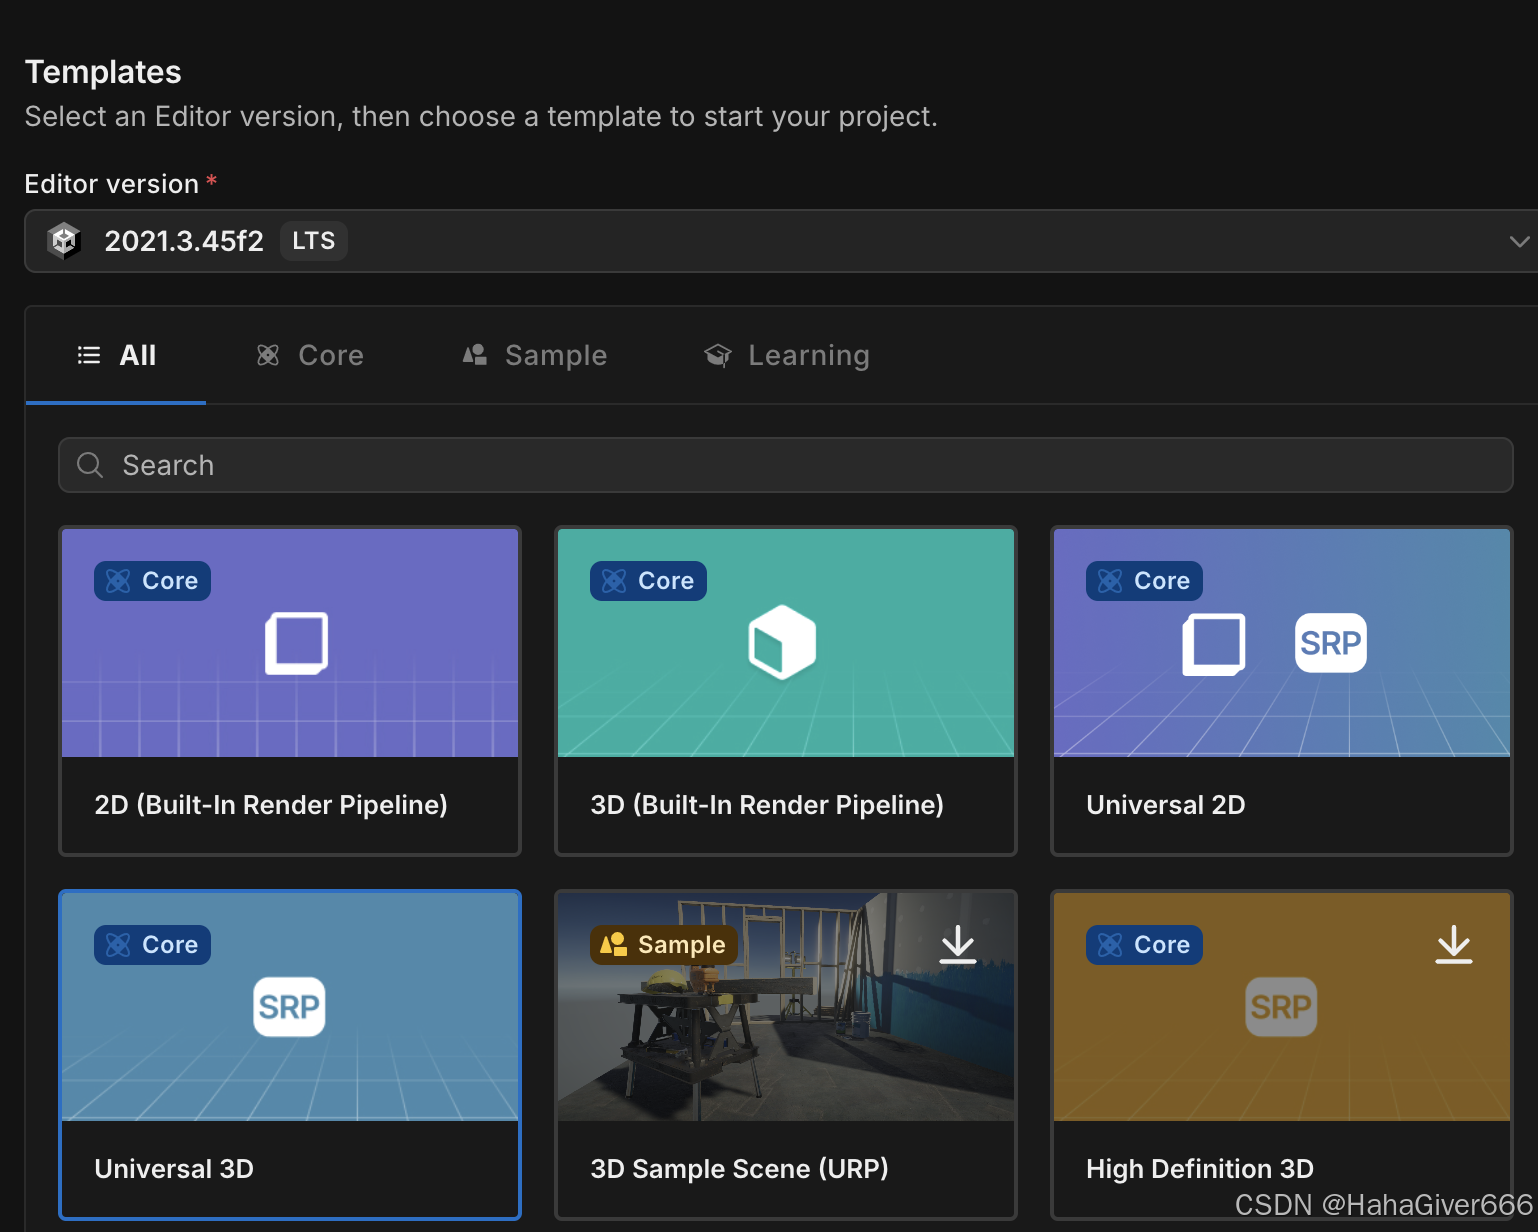
Task: Click the Universal 3D title text
Action: 174,1169
